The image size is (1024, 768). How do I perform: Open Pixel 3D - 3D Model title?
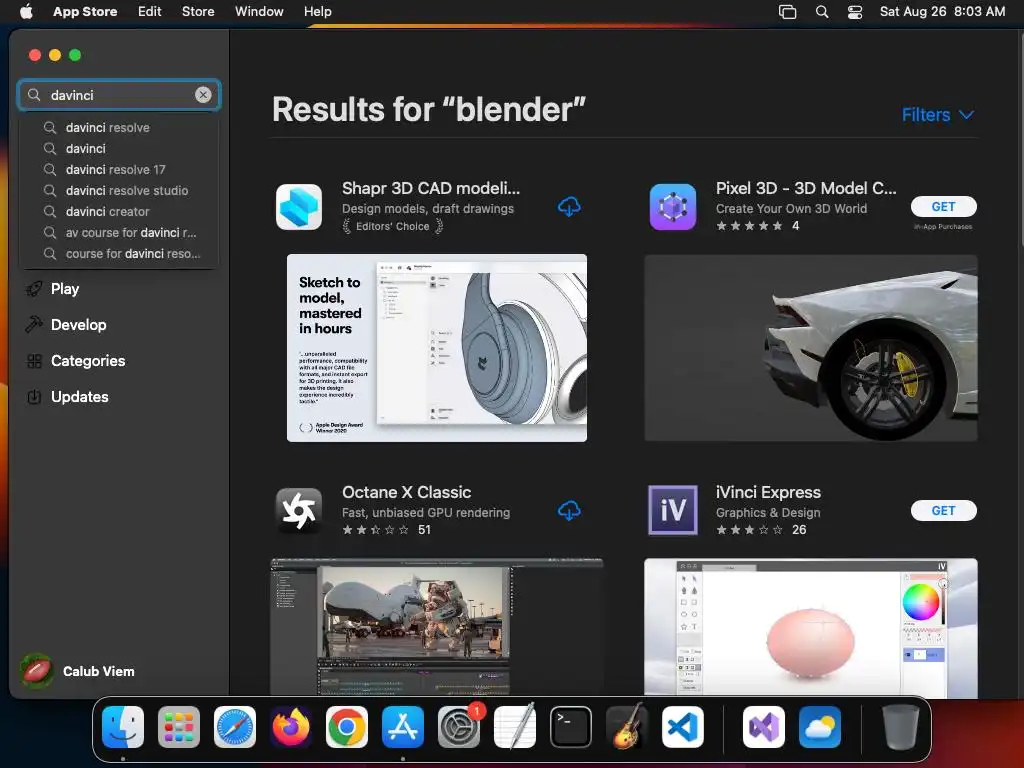[806, 188]
